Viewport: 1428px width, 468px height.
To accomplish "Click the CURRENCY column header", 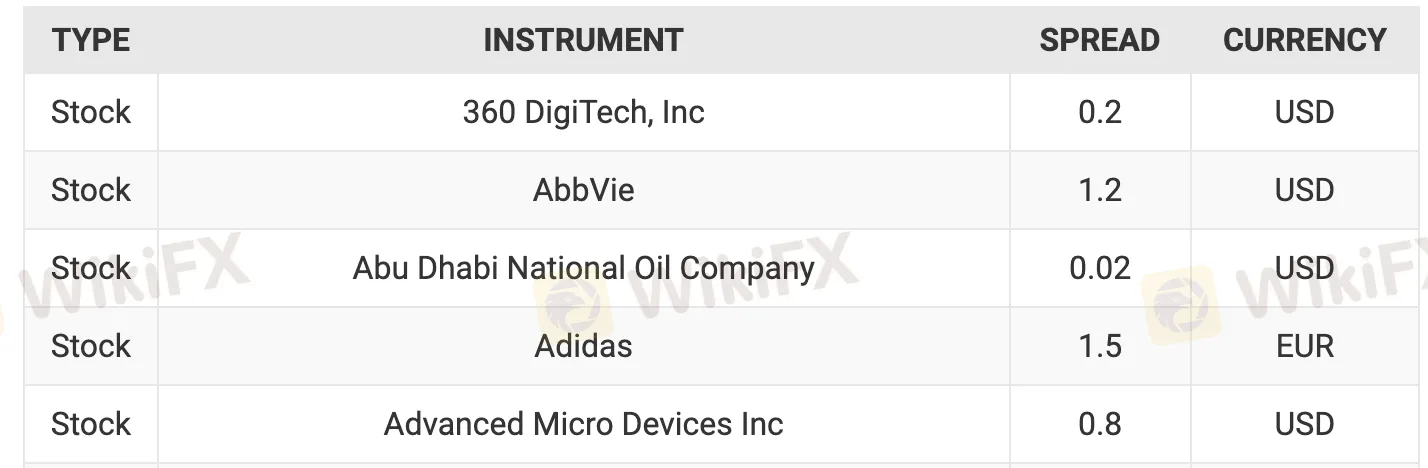I will tap(1304, 40).
